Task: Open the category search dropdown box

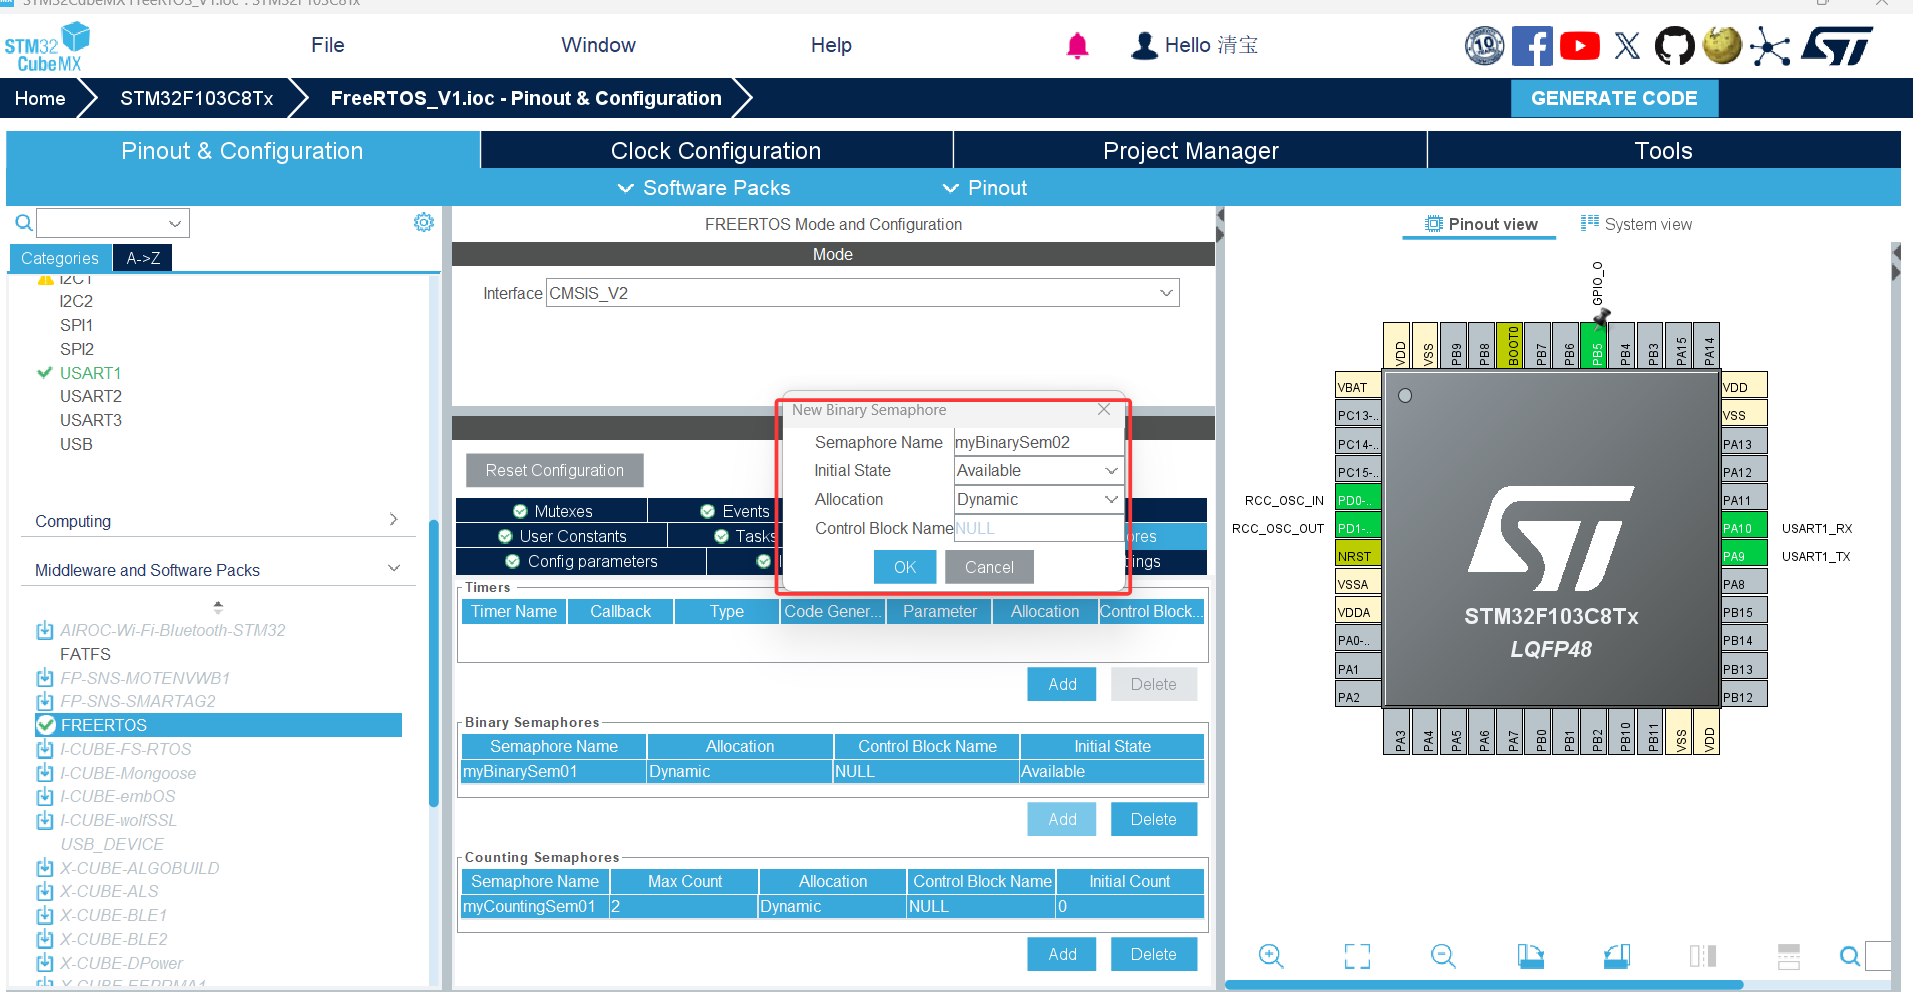Action: pos(113,223)
